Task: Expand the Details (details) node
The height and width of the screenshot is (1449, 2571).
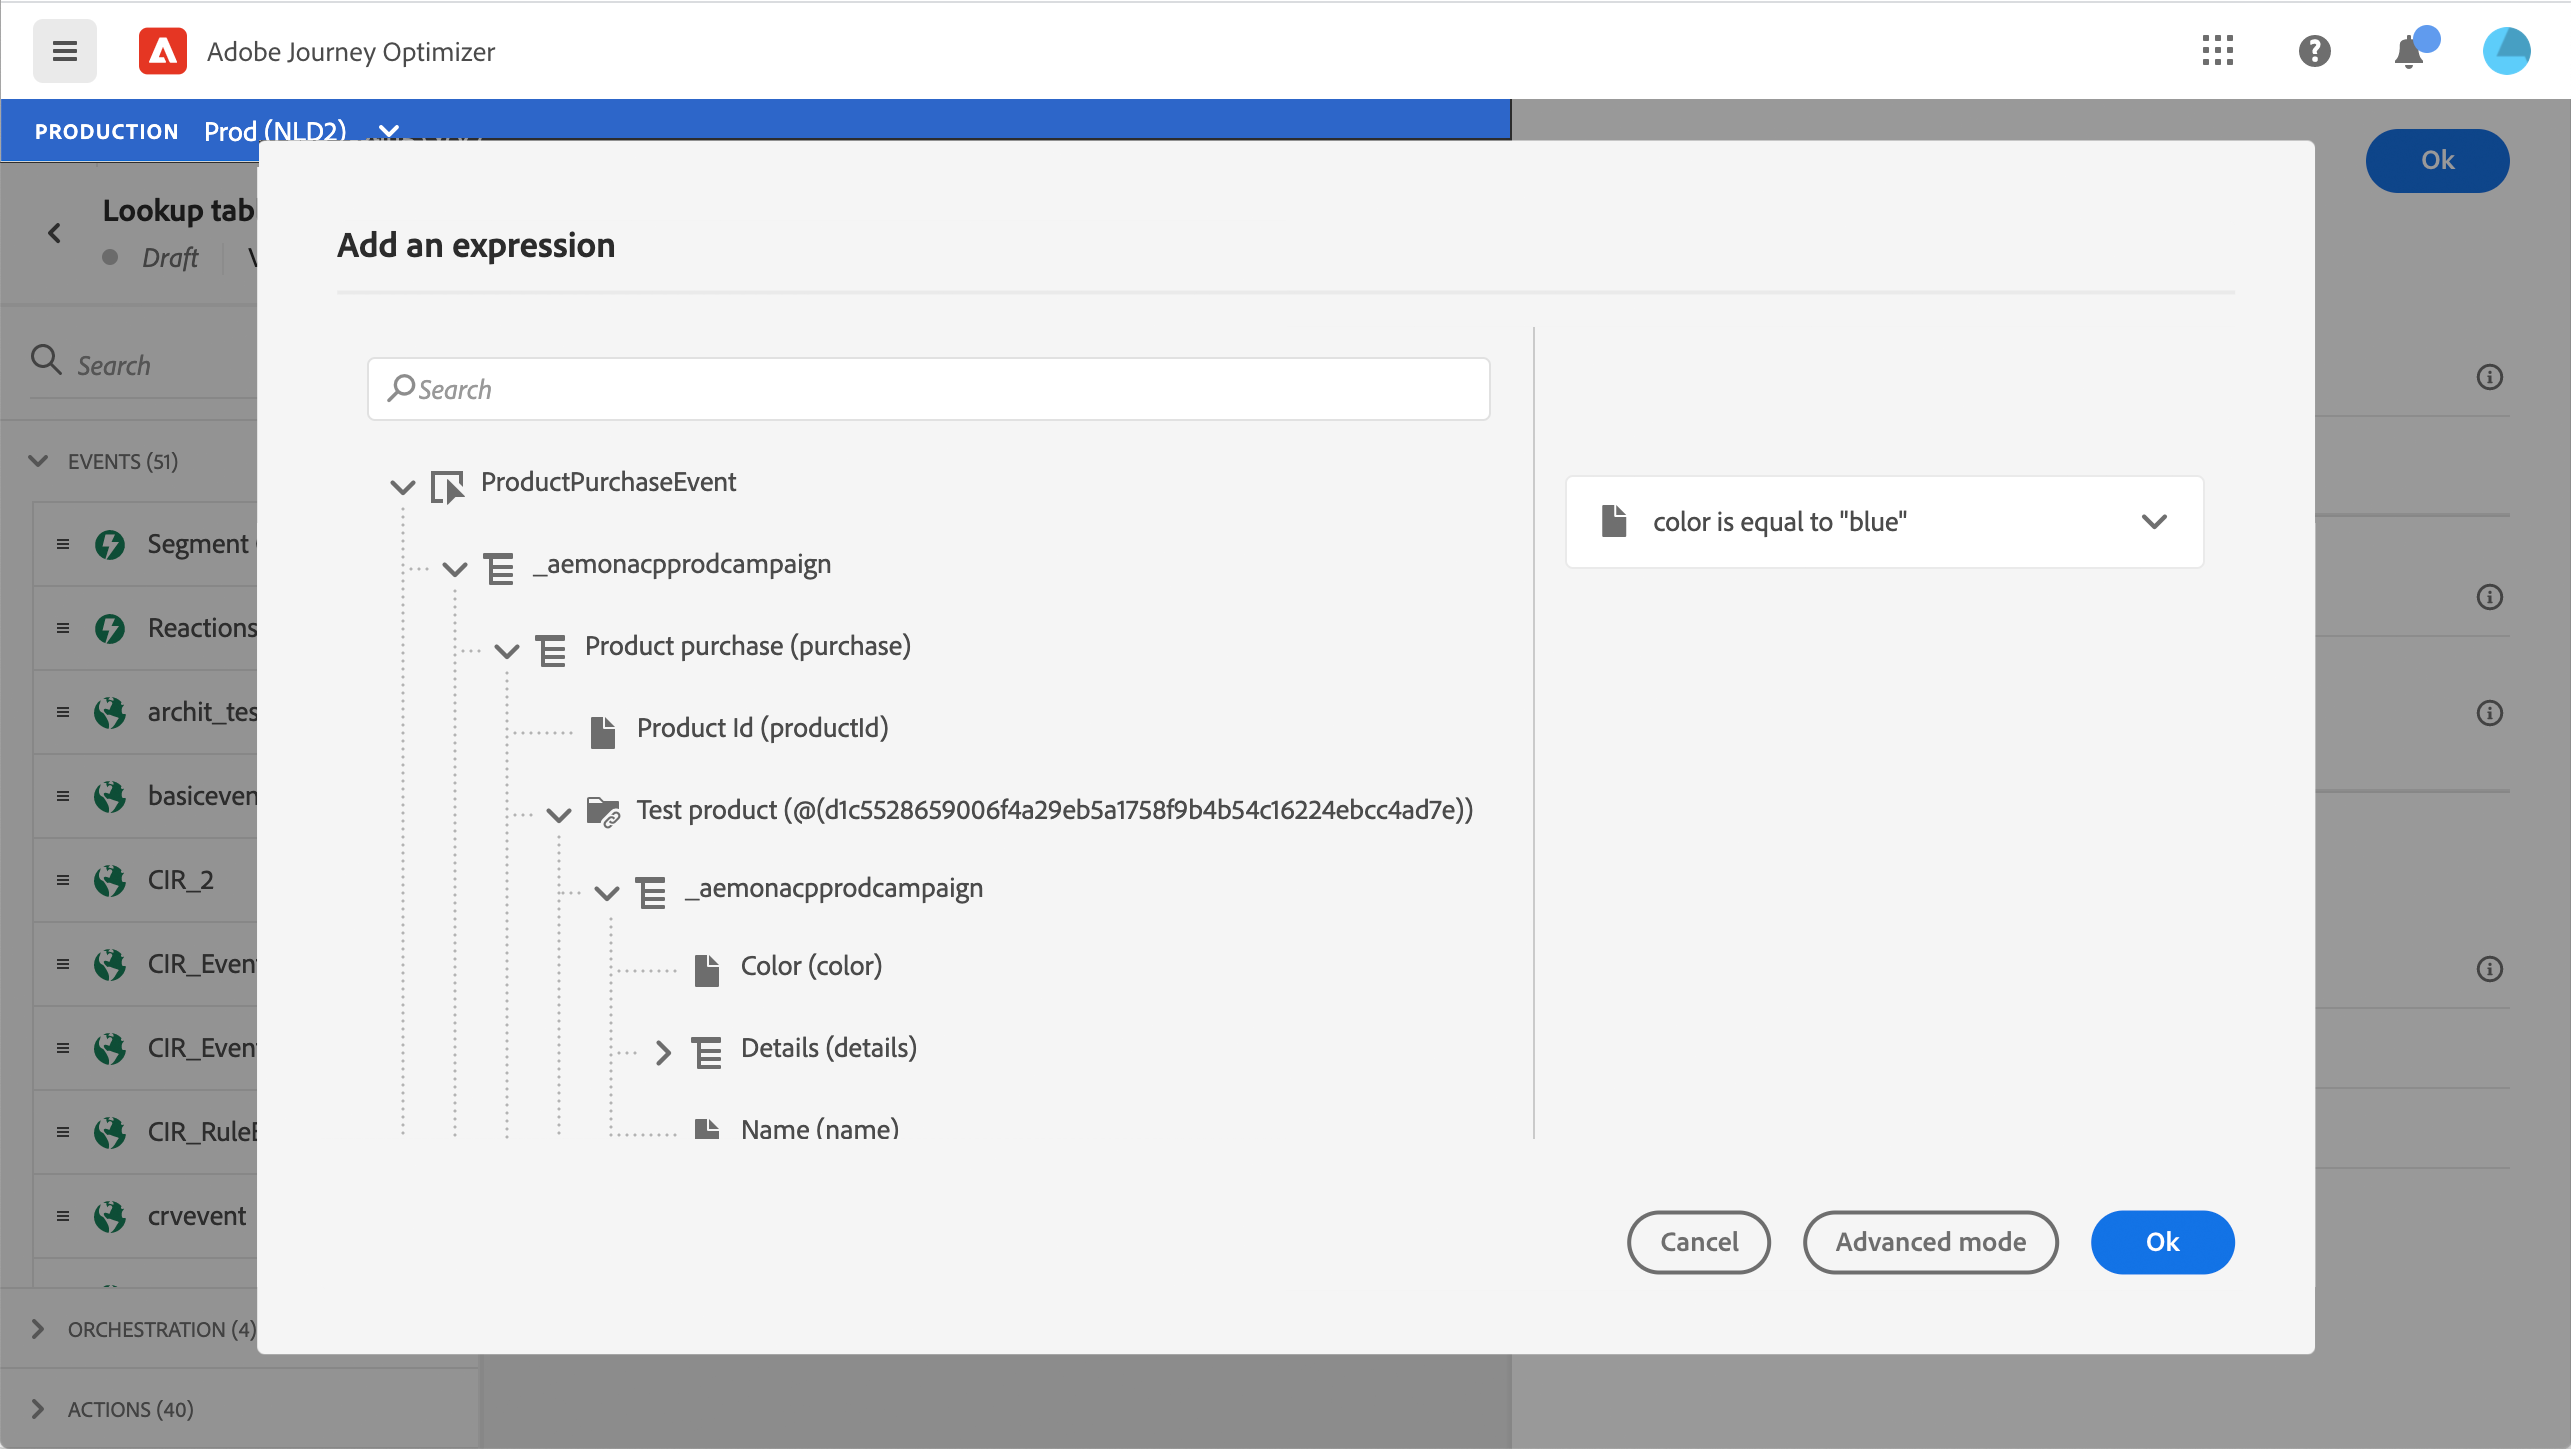Action: 662,1051
